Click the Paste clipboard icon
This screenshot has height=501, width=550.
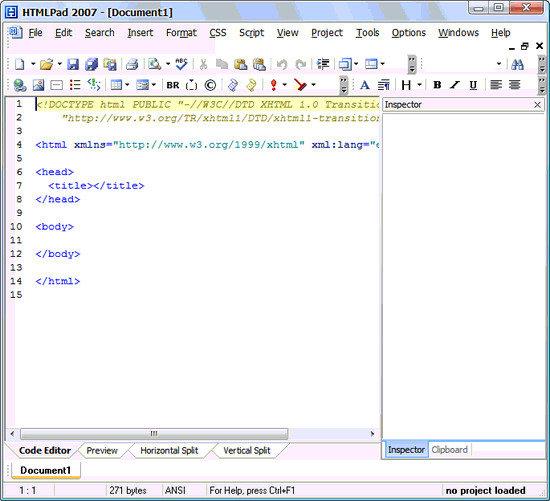(240, 64)
